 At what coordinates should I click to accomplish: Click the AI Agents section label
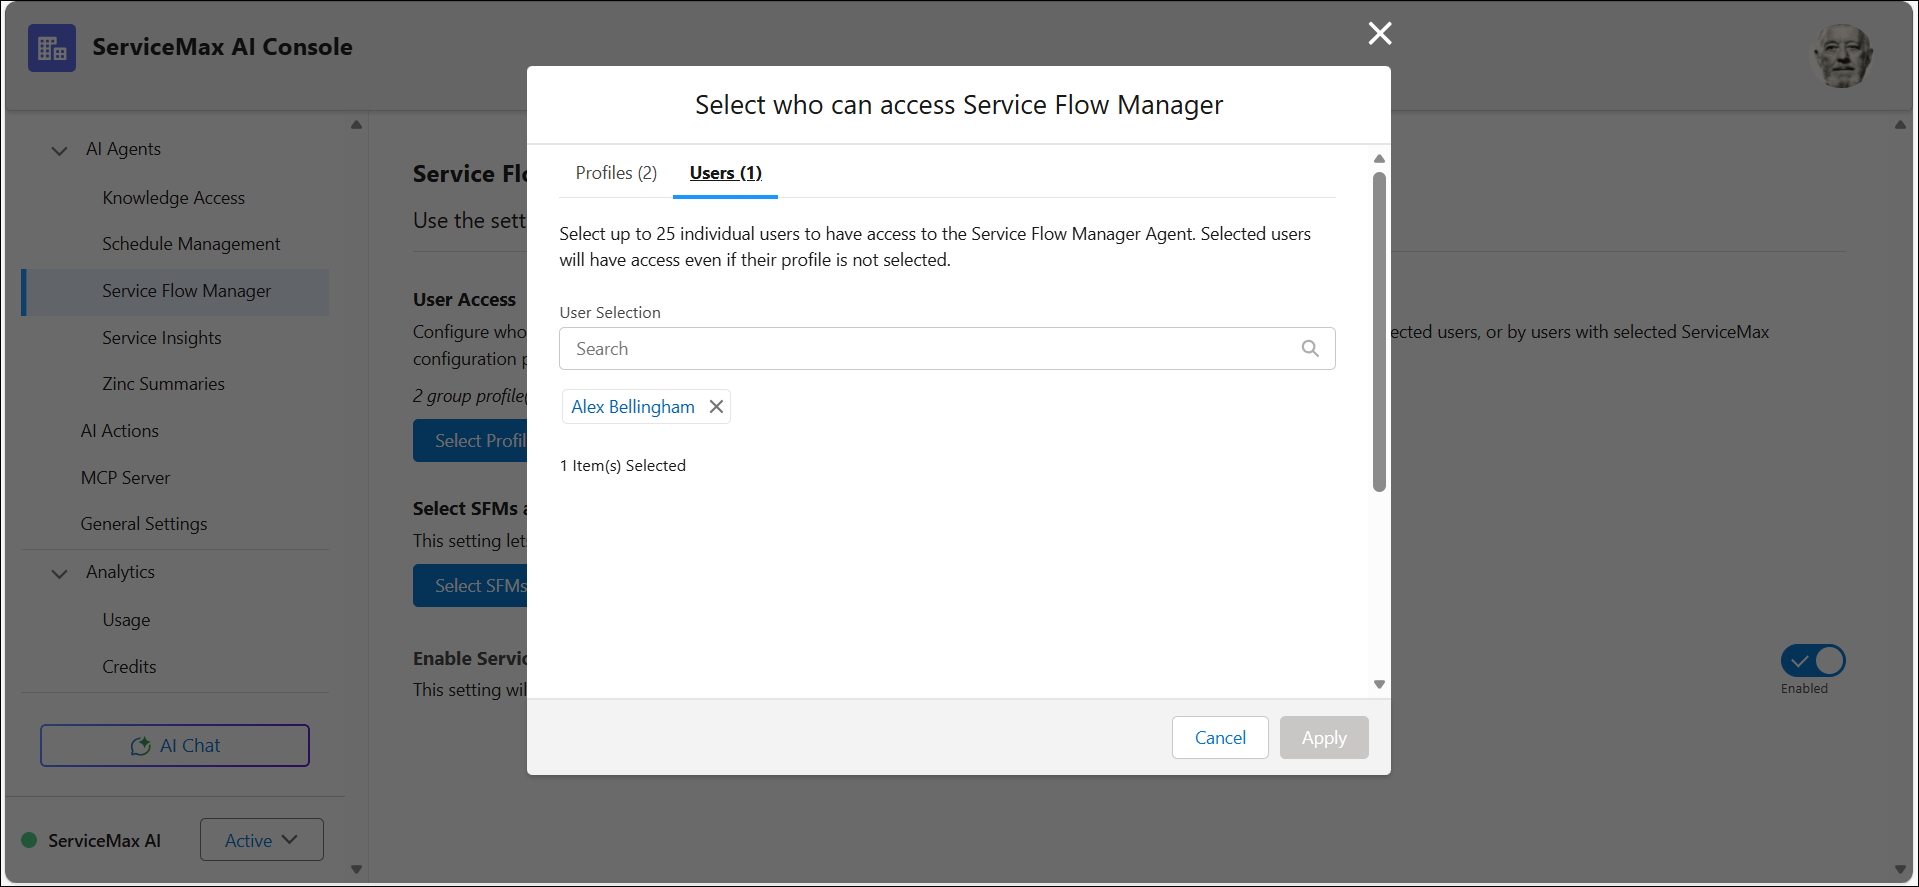point(123,149)
